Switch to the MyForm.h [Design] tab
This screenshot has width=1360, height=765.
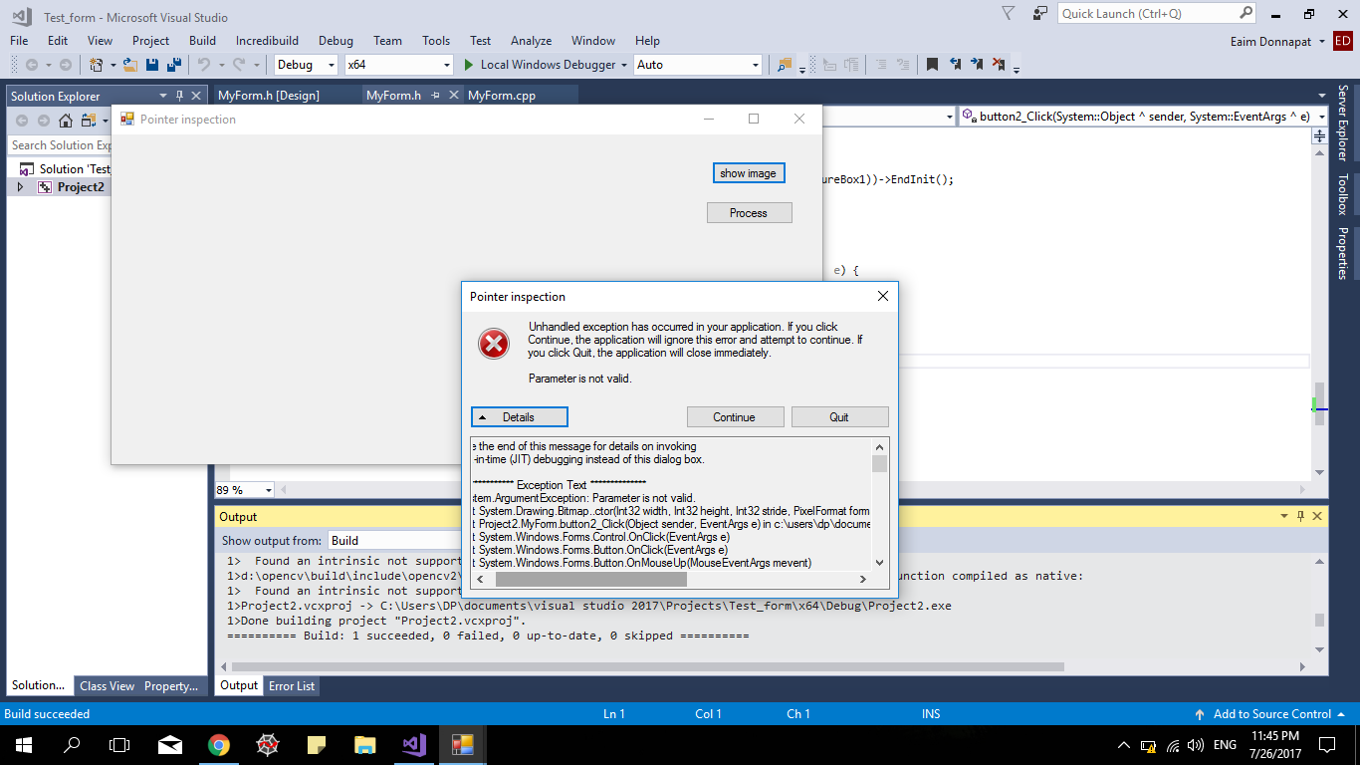pyautogui.click(x=269, y=96)
